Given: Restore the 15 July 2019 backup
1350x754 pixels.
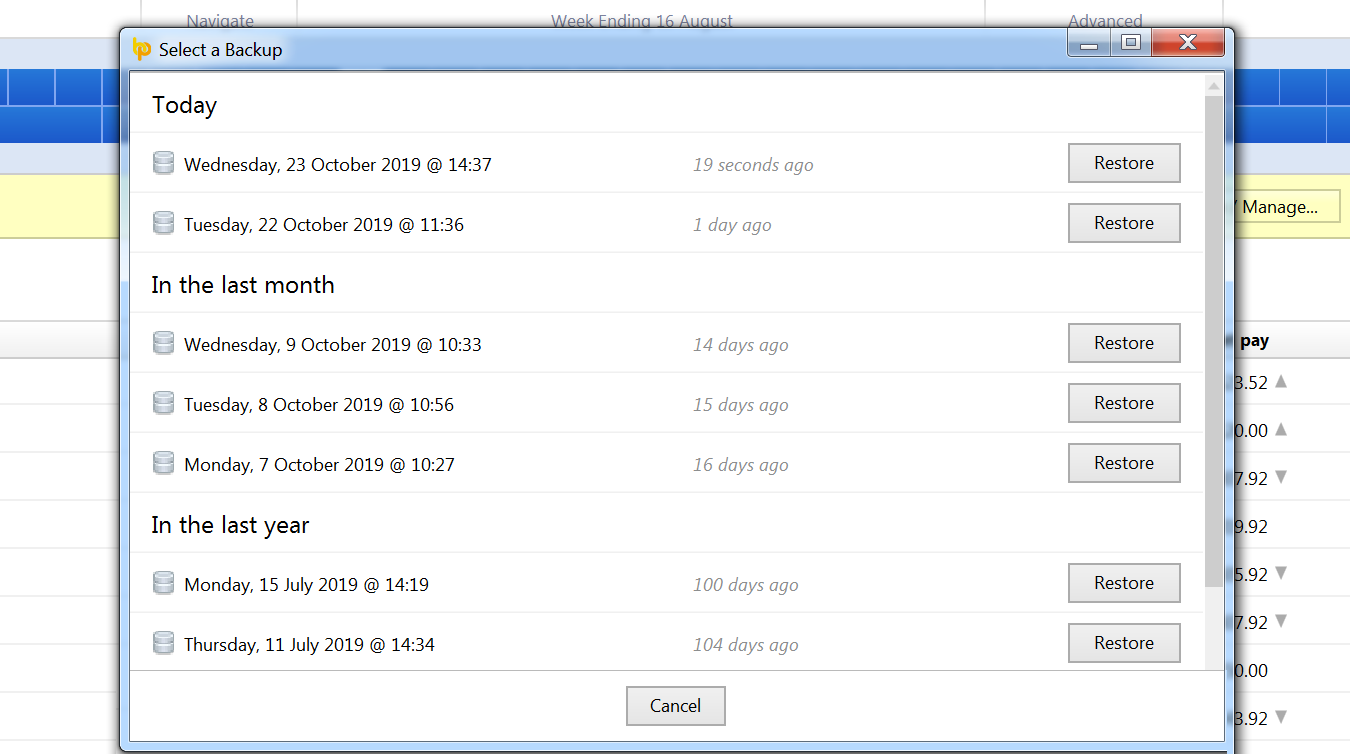Looking at the screenshot, I should (x=1123, y=583).
